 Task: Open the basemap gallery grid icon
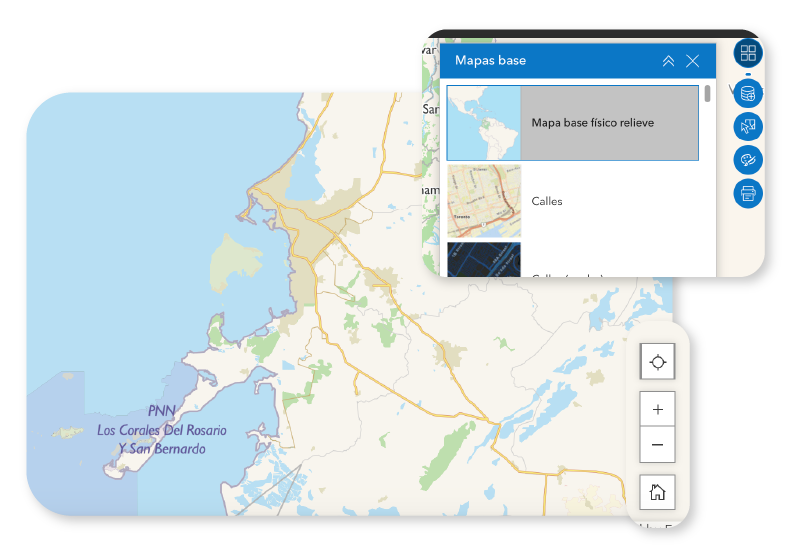[748, 53]
